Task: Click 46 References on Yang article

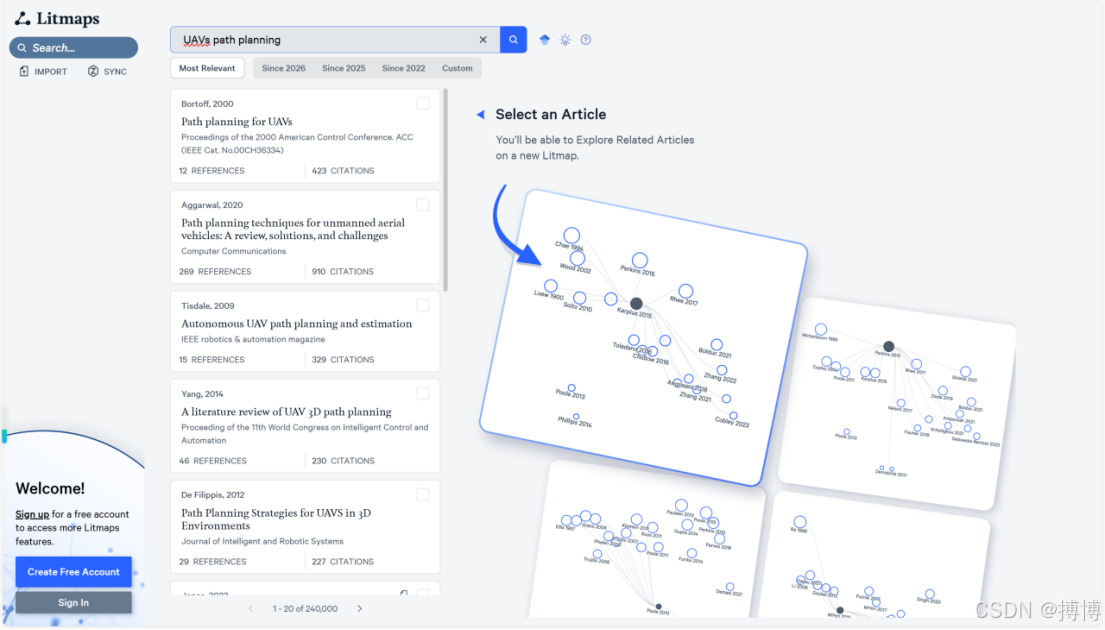Action: pyautogui.click(x=213, y=461)
